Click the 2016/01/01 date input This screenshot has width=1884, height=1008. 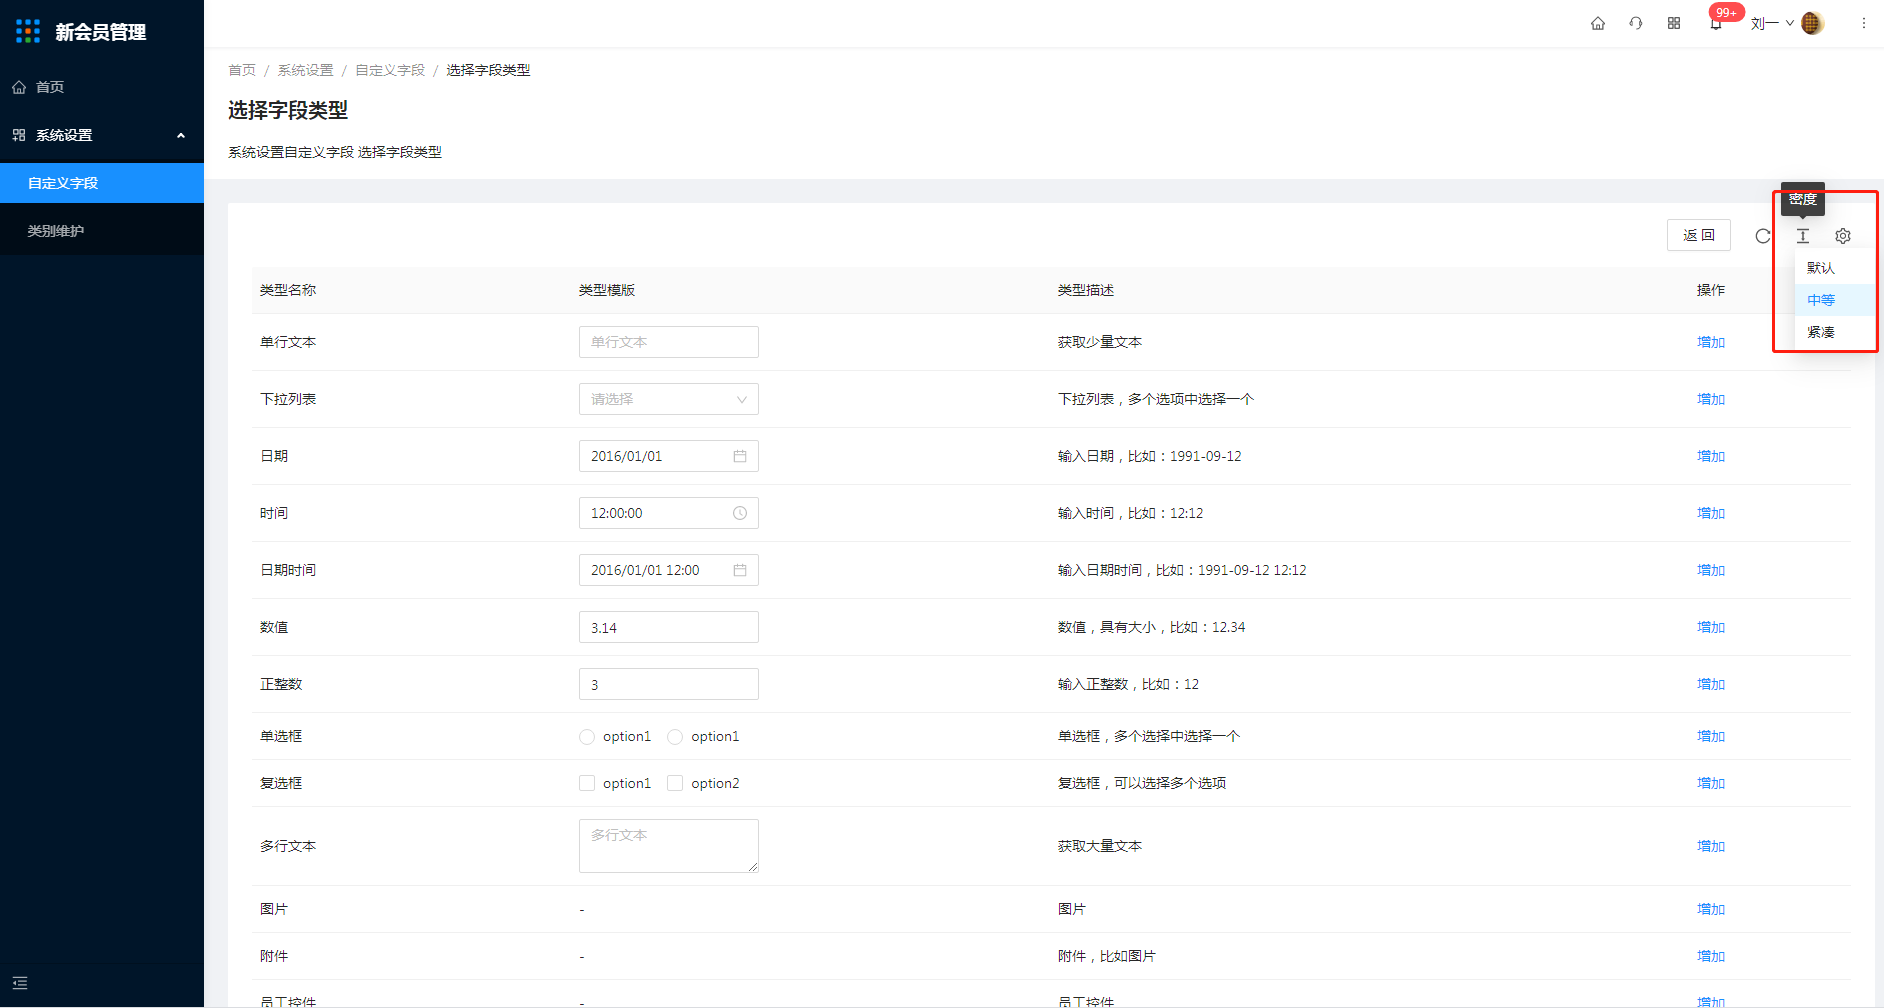click(x=669, y=456)
